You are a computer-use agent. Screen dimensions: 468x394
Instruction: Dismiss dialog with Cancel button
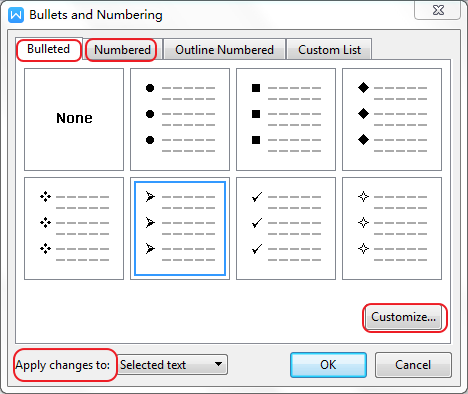pos(413,365)
